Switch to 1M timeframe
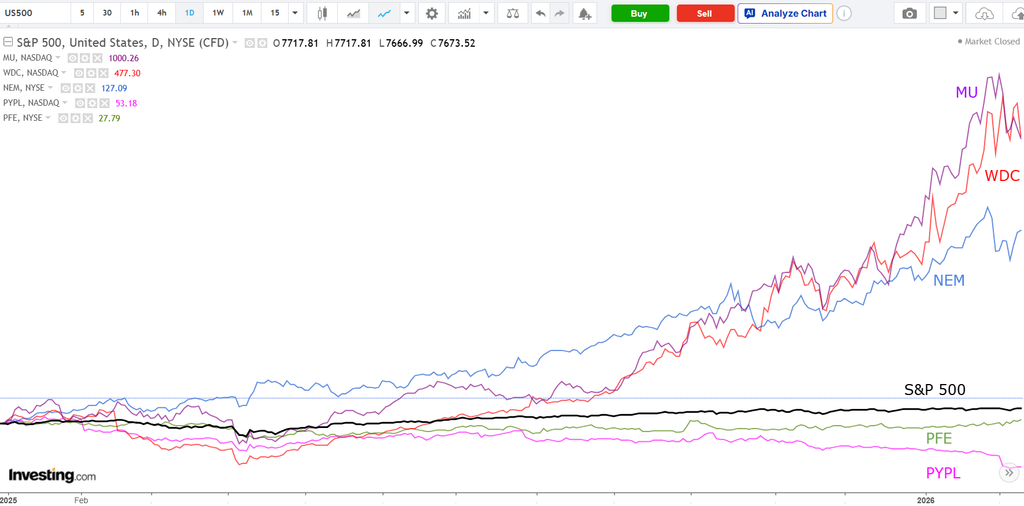 pos(247,13)
